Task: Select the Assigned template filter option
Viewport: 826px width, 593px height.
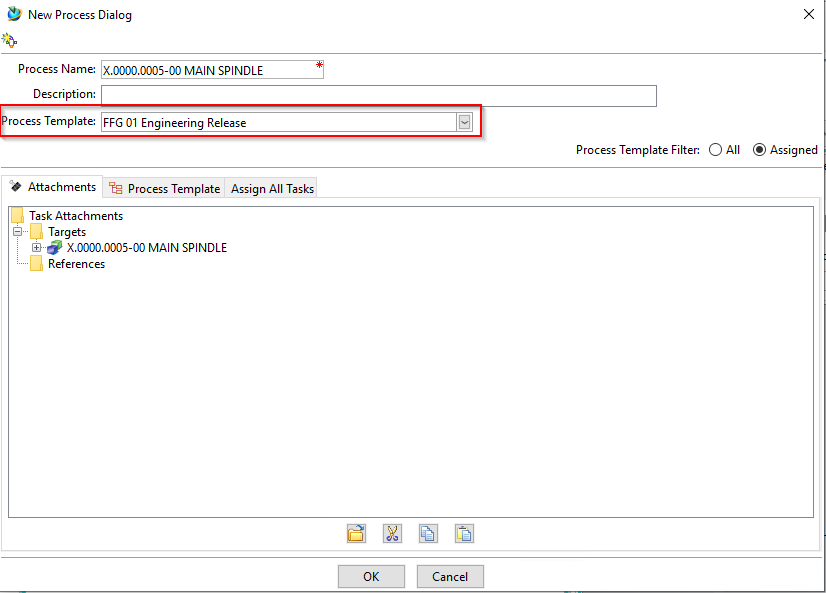Action: coord(759,150)
